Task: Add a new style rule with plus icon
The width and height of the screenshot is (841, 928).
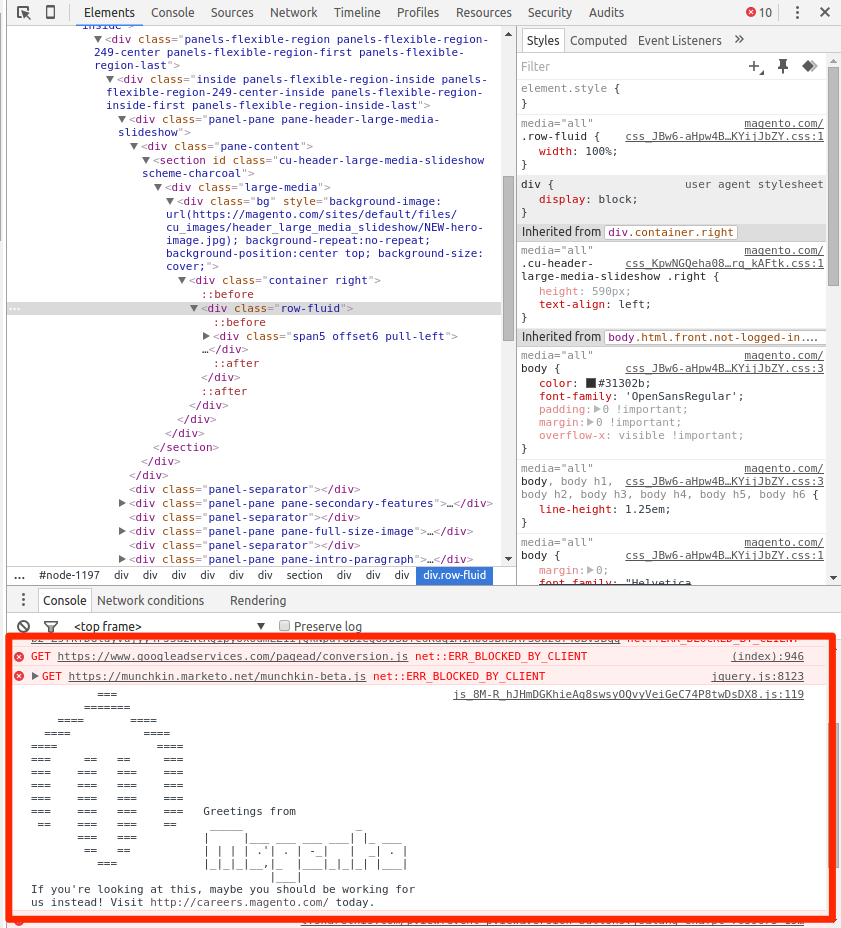Action: (x=756, y=67)
